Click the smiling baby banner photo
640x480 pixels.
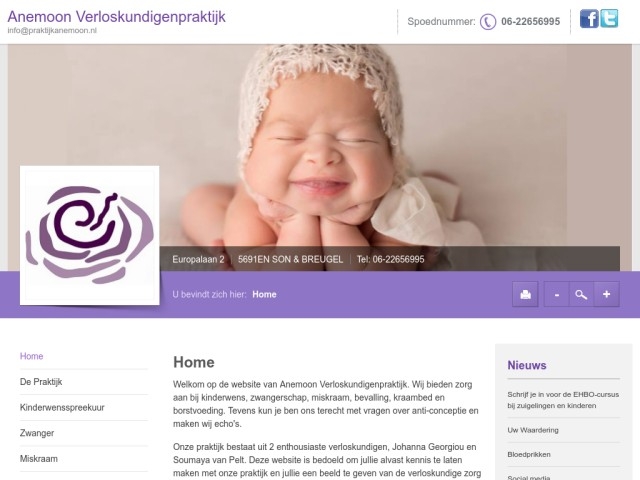click(320, 145)
